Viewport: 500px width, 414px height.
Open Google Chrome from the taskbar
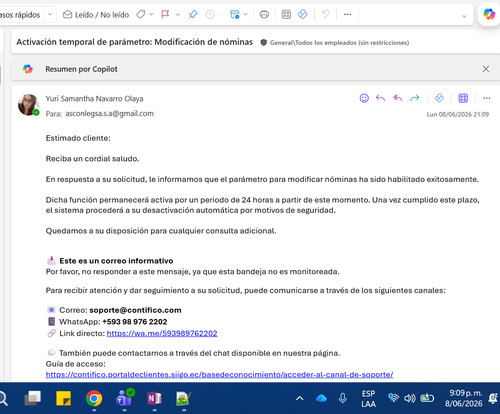point(94,398)
